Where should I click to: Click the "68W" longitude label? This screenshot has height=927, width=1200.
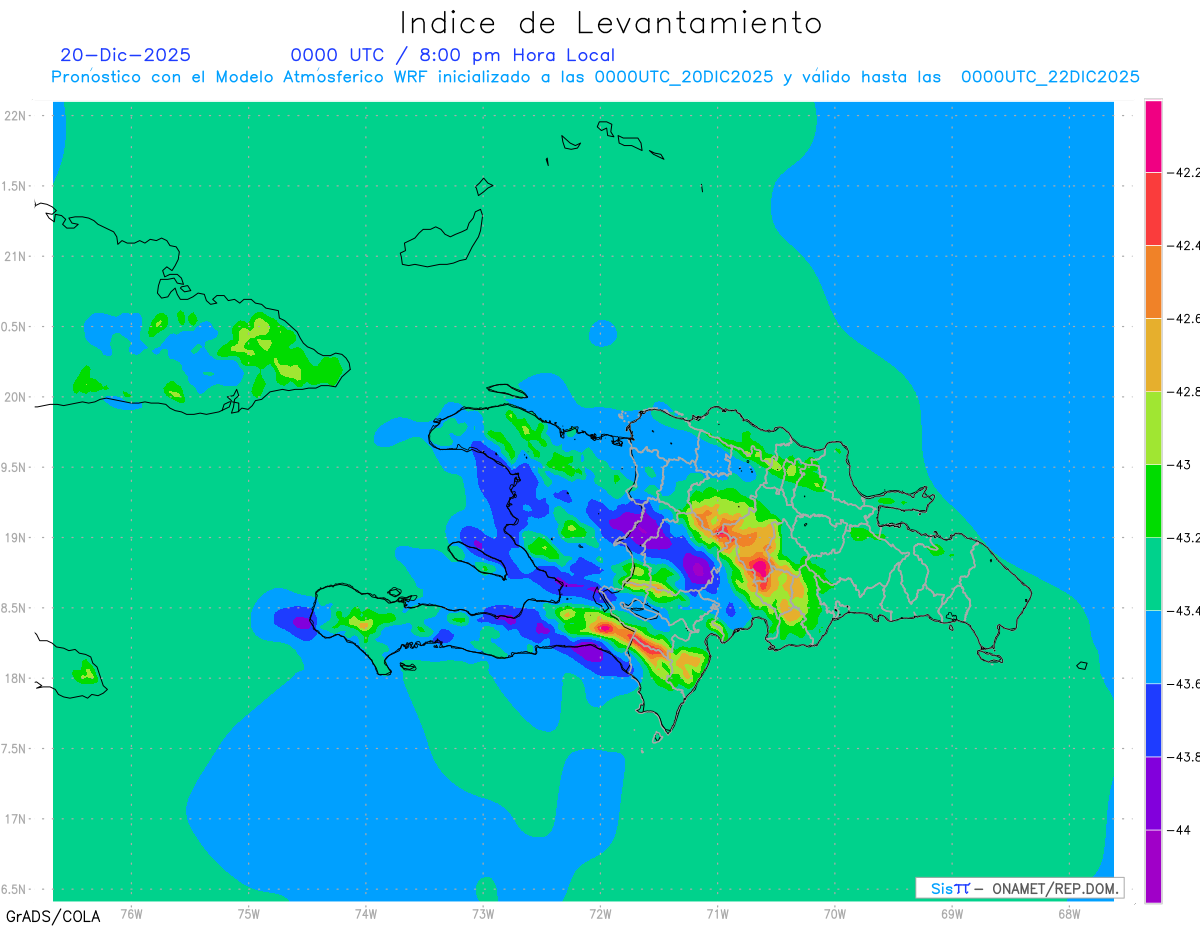pos(1068,913)
